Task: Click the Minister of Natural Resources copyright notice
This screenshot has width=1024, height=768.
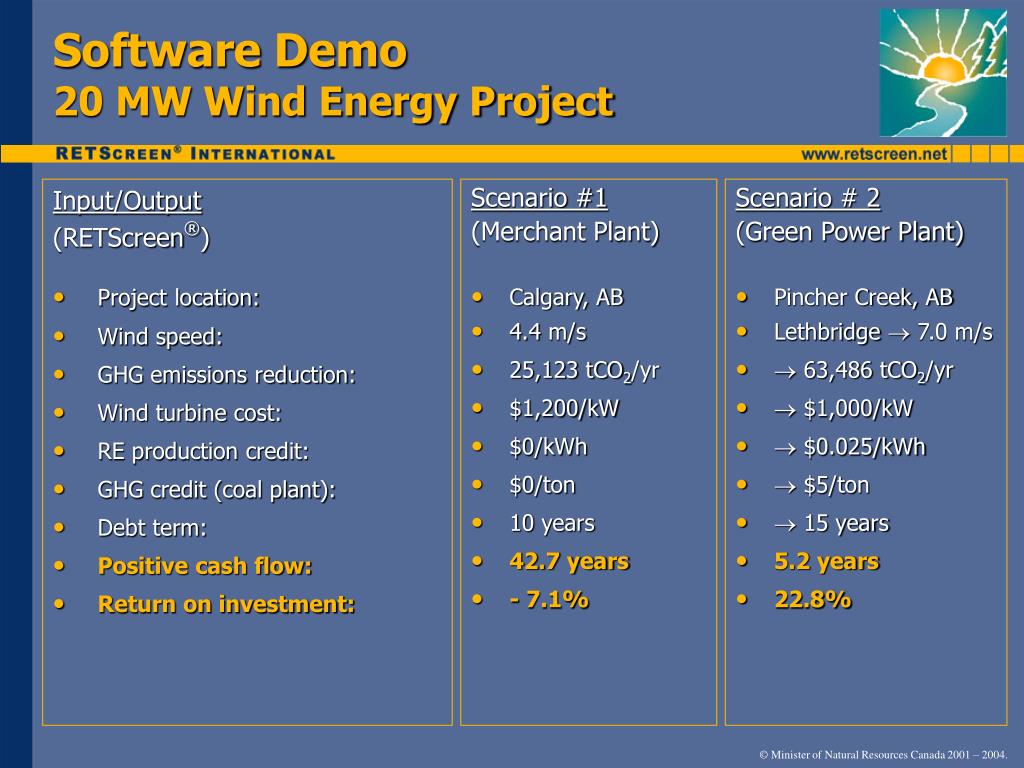Action: (883, 755)
